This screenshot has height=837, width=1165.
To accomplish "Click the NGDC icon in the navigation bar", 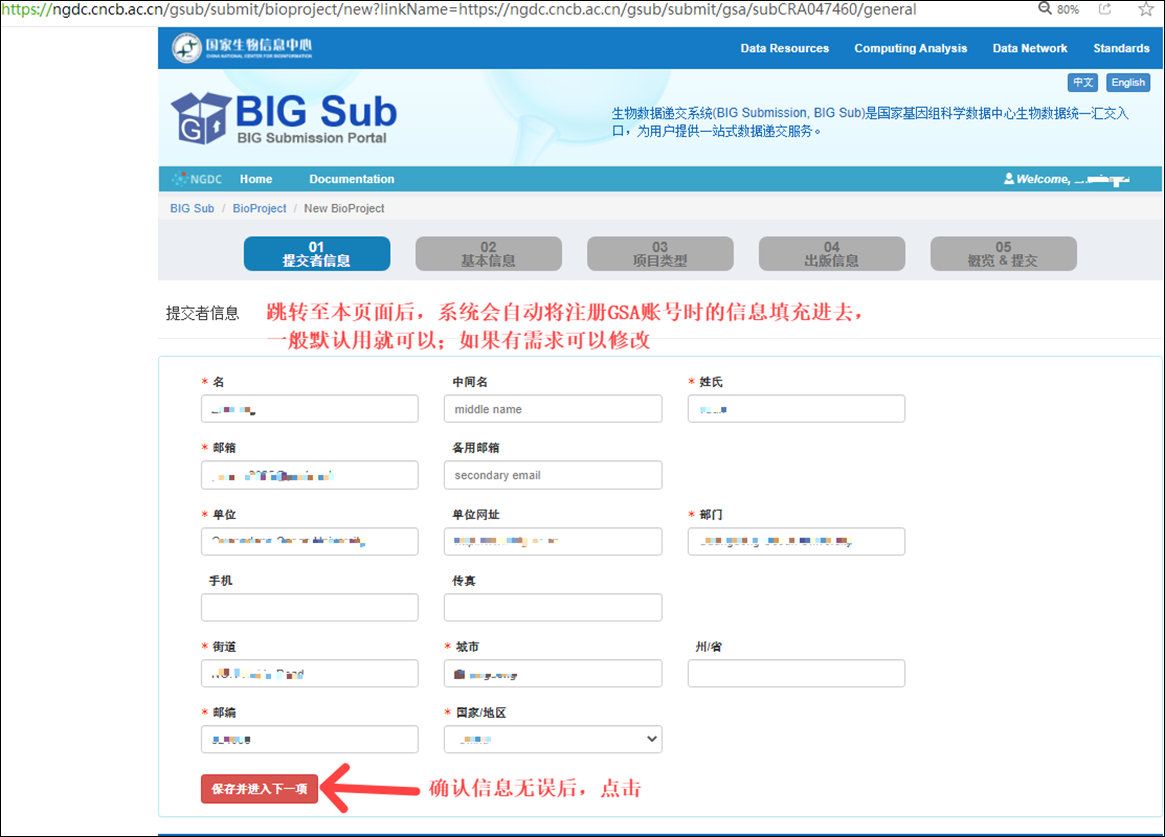I will coord(180,178).
